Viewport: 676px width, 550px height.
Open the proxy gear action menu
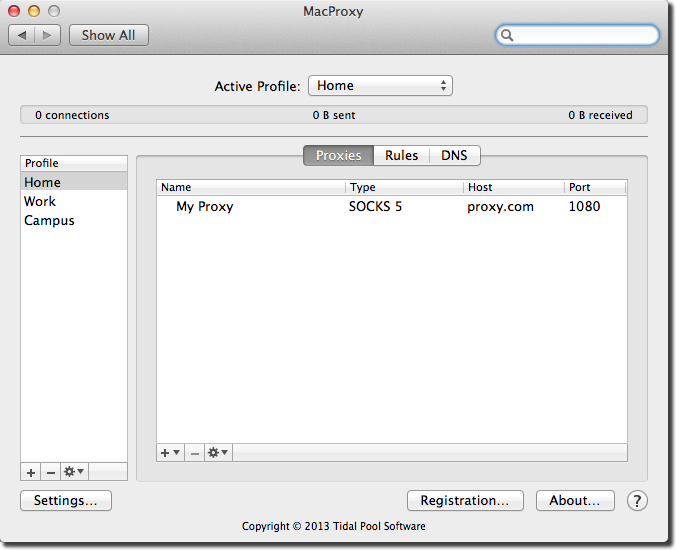pos(218,453)
